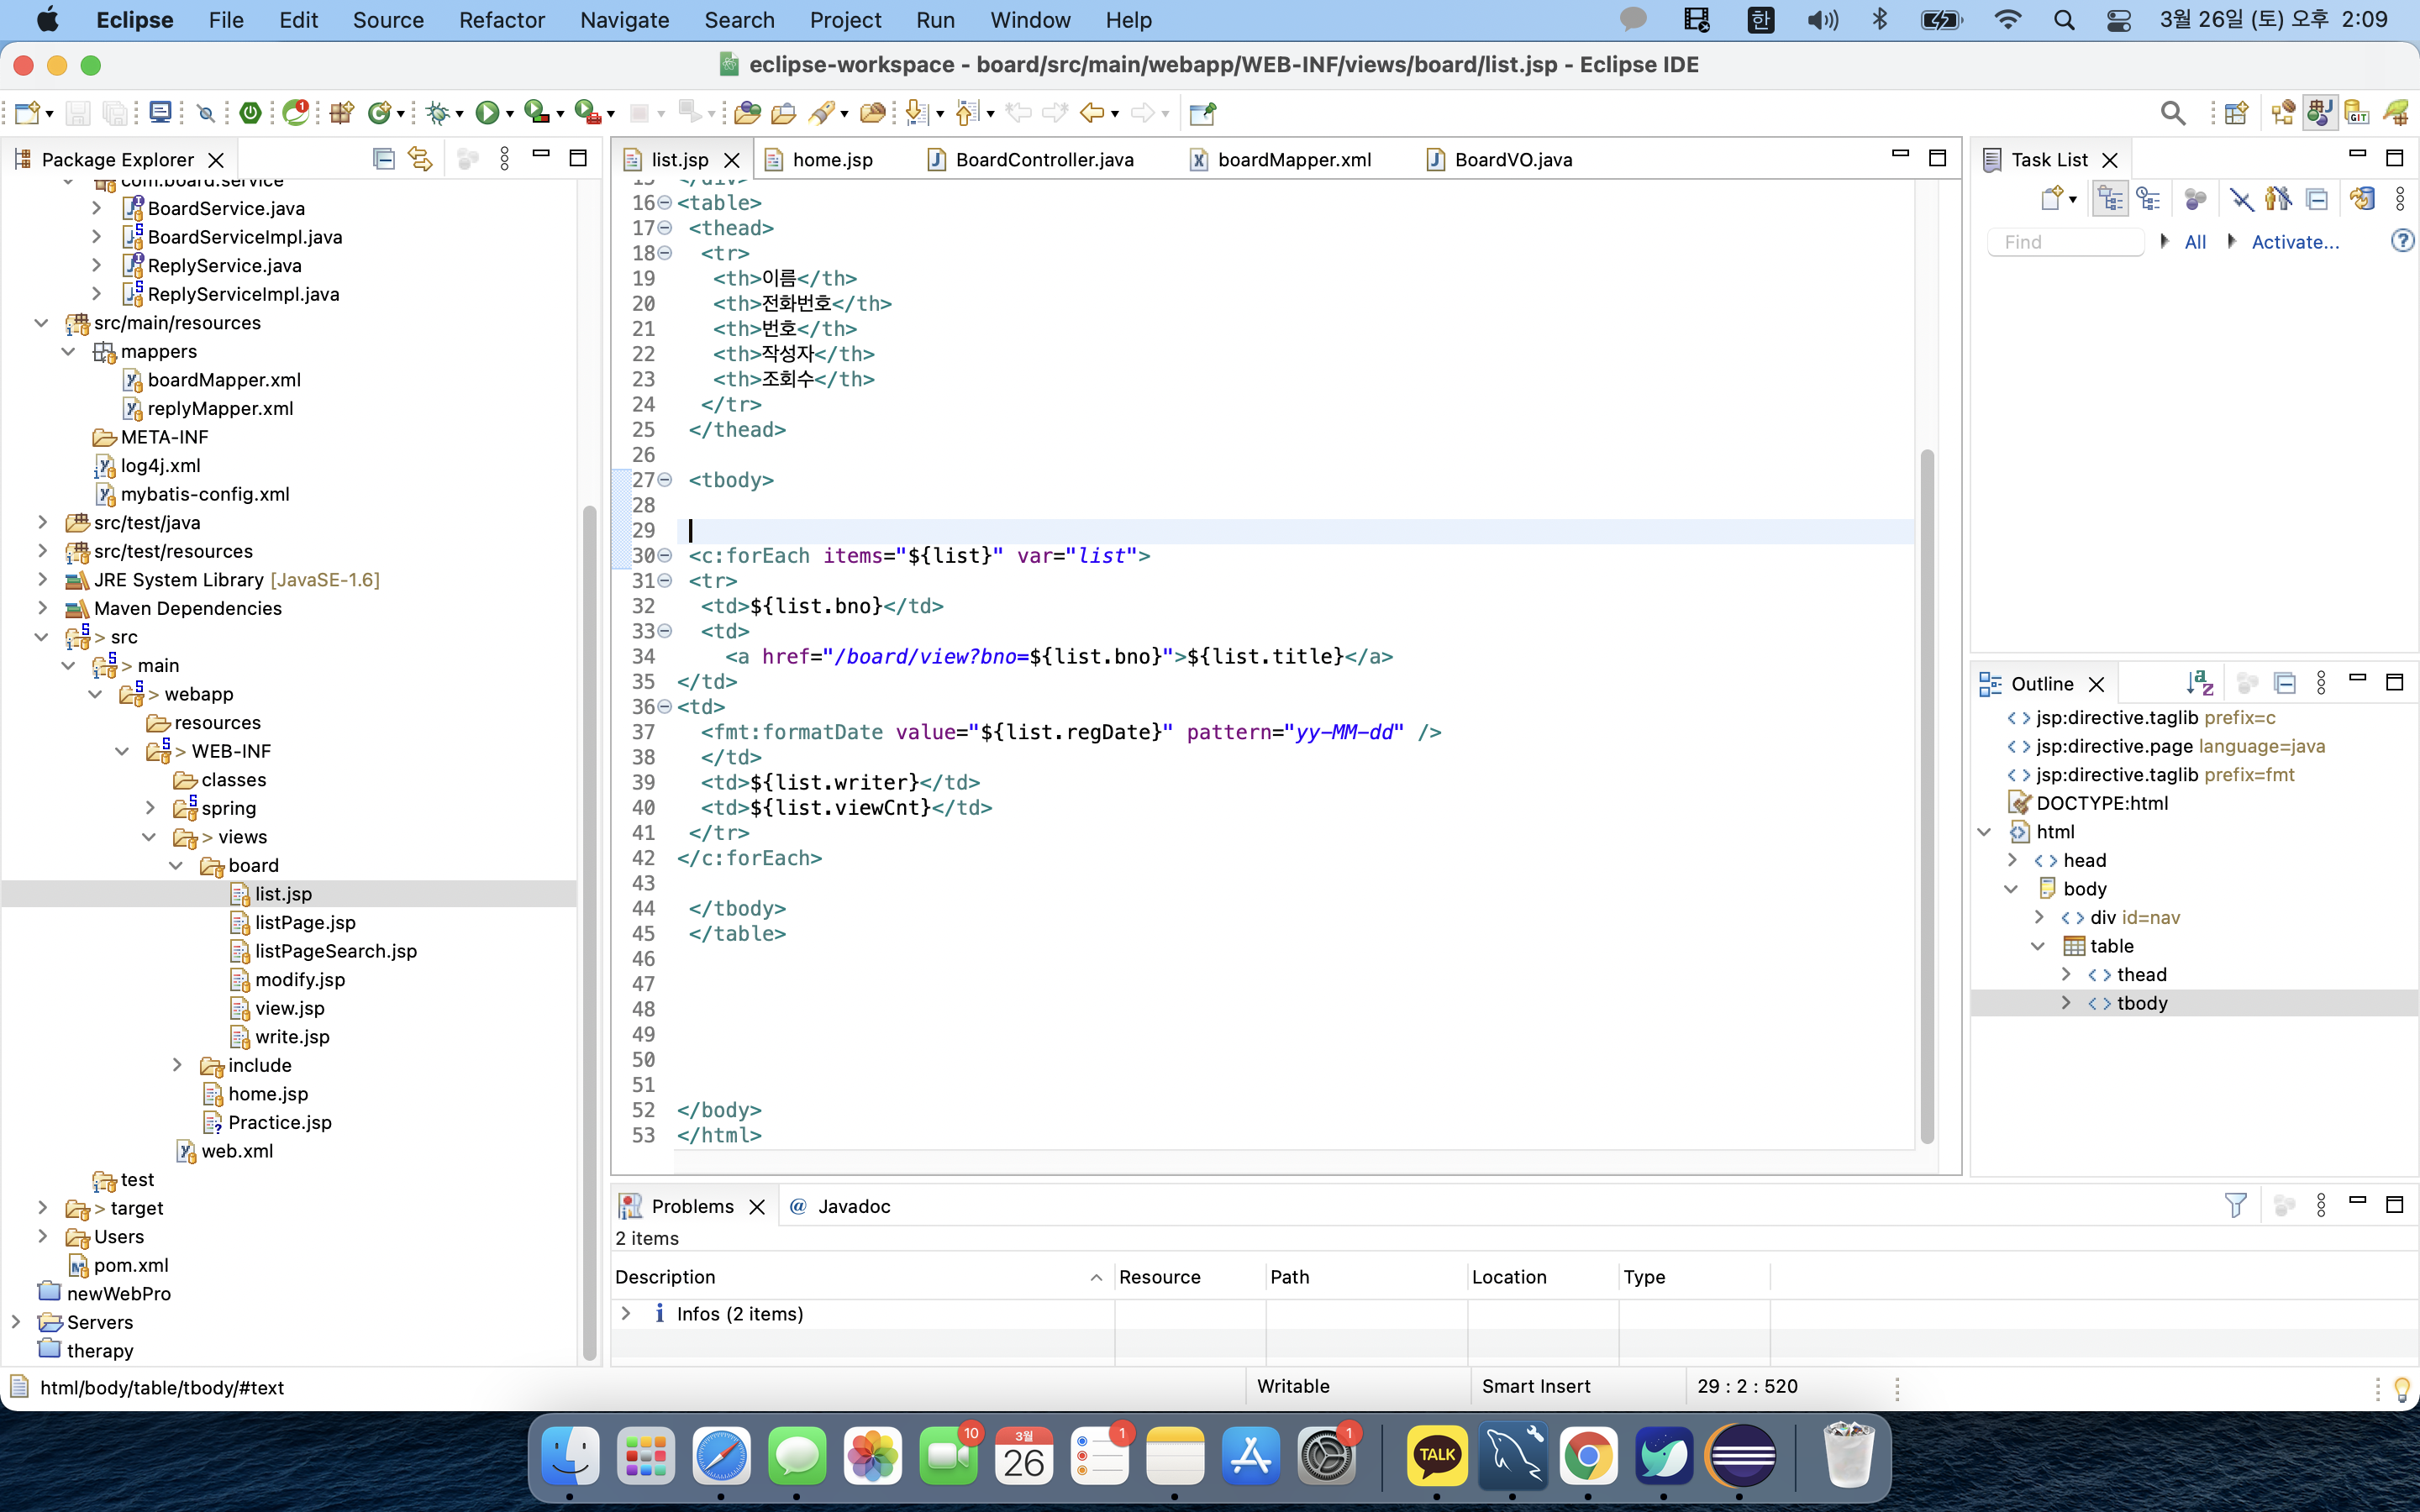
Task: Collapse the tbody fold at line 27
Action: pyautogui.click(x=665, y=480)
